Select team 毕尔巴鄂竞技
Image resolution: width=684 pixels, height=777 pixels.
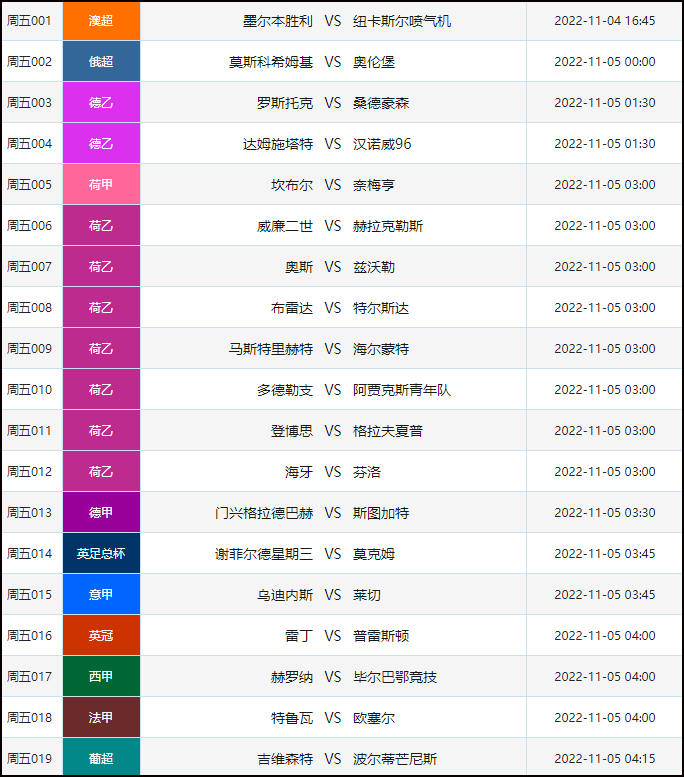click(395, 677)
